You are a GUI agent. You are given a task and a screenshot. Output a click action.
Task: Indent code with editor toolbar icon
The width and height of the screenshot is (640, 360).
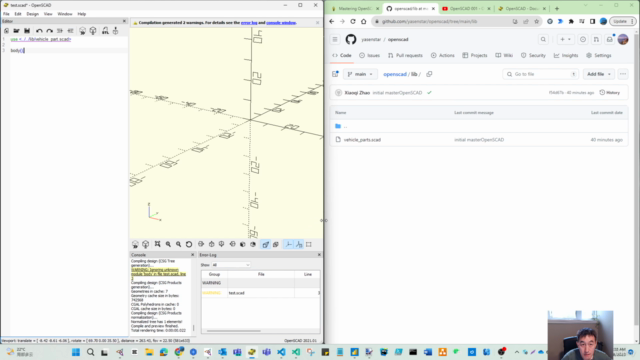pos(60,31)
